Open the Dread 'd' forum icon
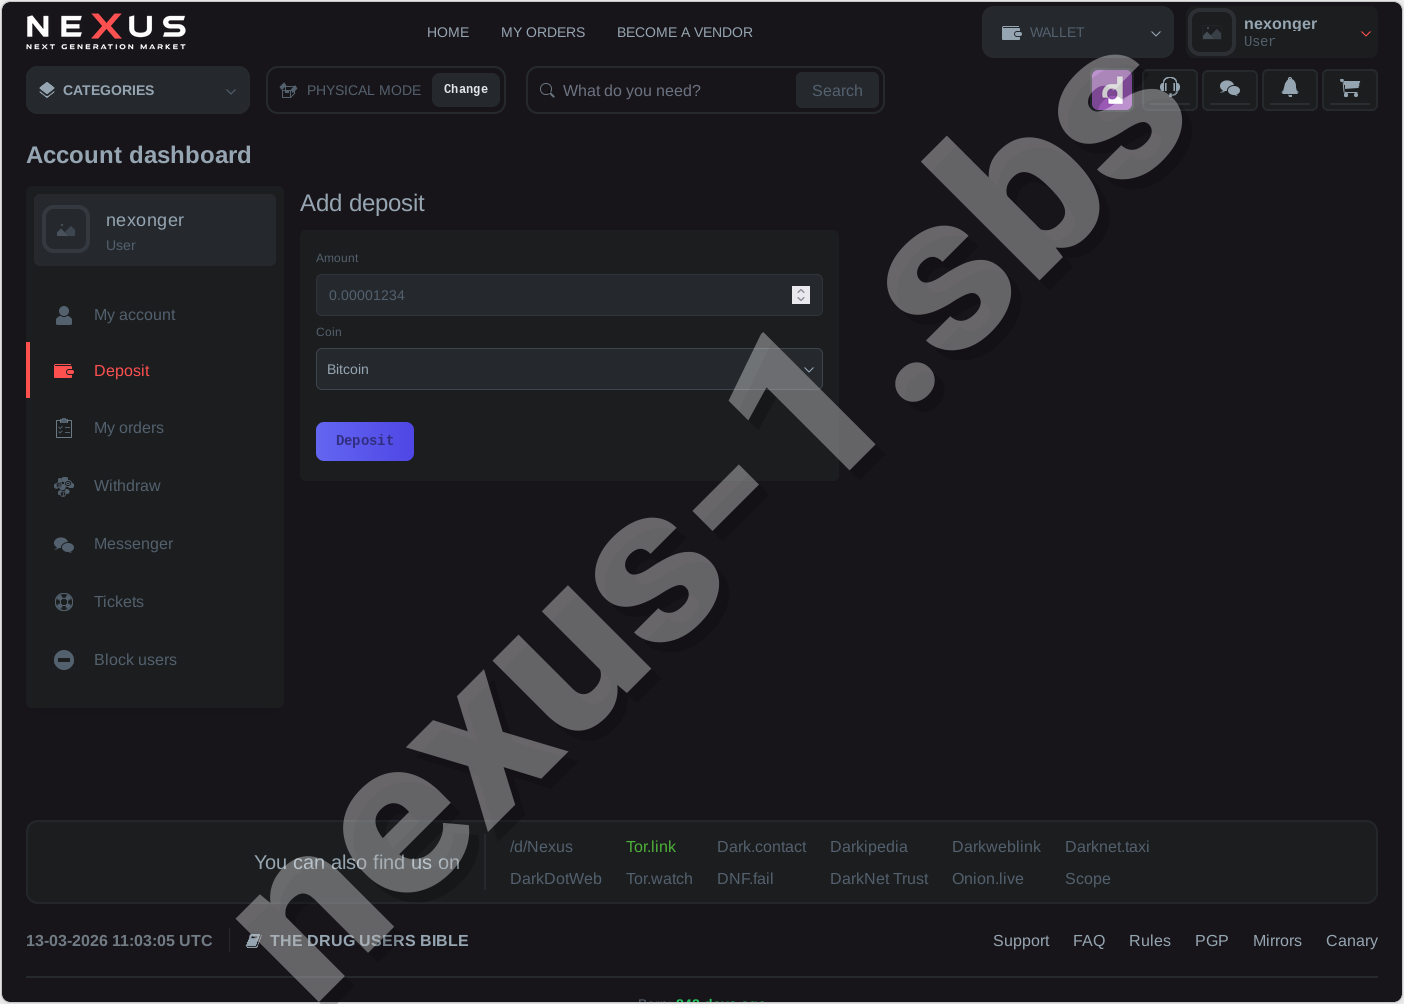The height and width of the screenshot is (1004, 1404). coord(1111,90)
